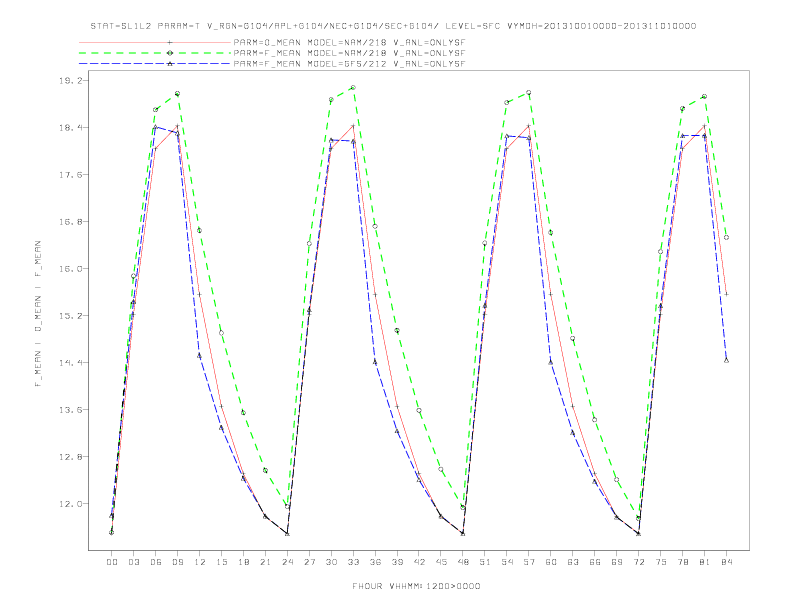Click forecast hour label 30 on x-axis
The height and width of the screenshot is (612, 792).
[331, 562]
